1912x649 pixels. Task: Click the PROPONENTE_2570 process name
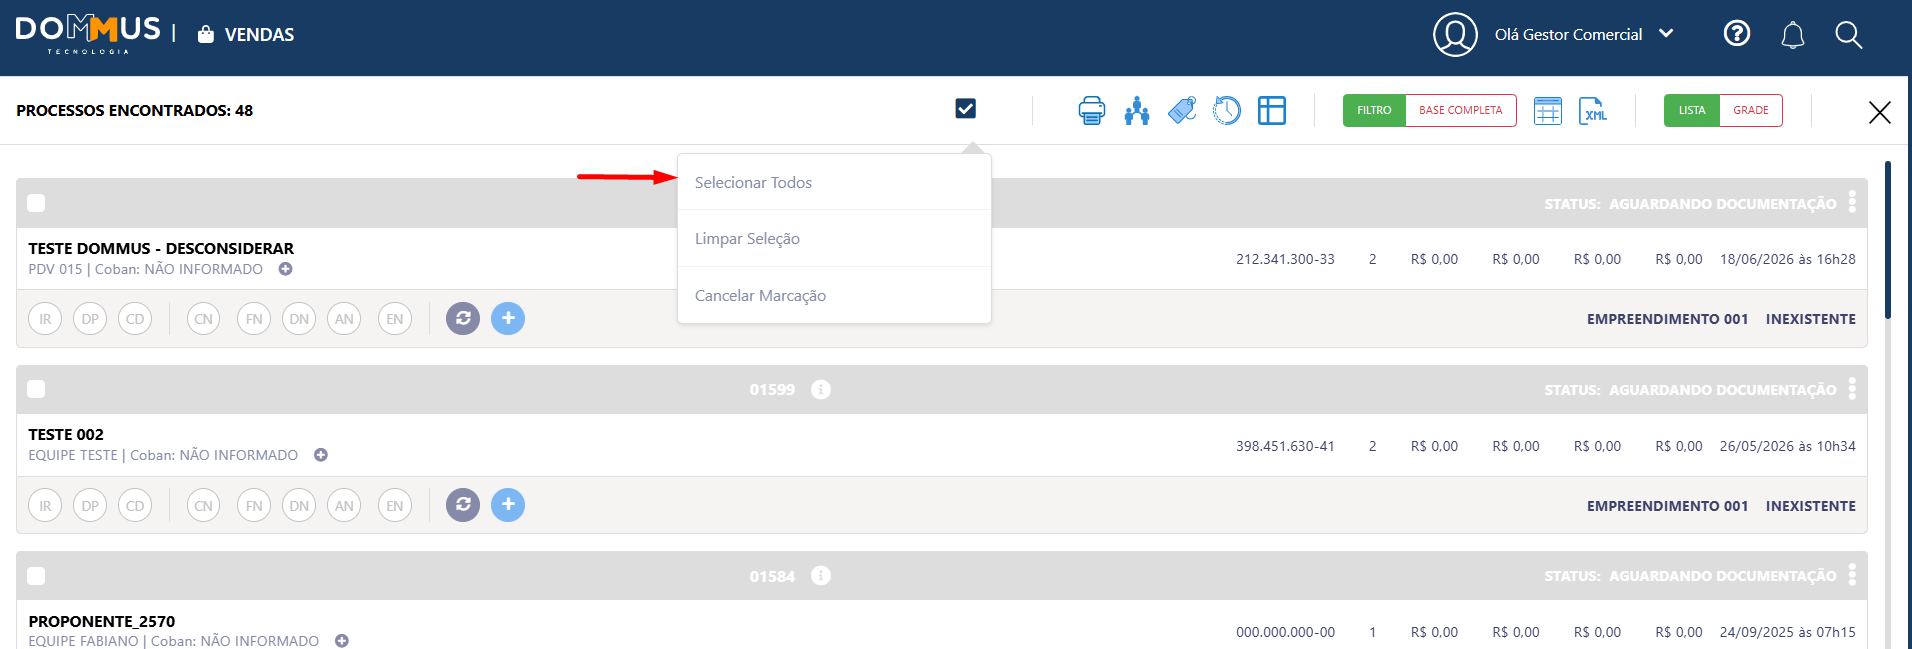(x=102, y=621)
